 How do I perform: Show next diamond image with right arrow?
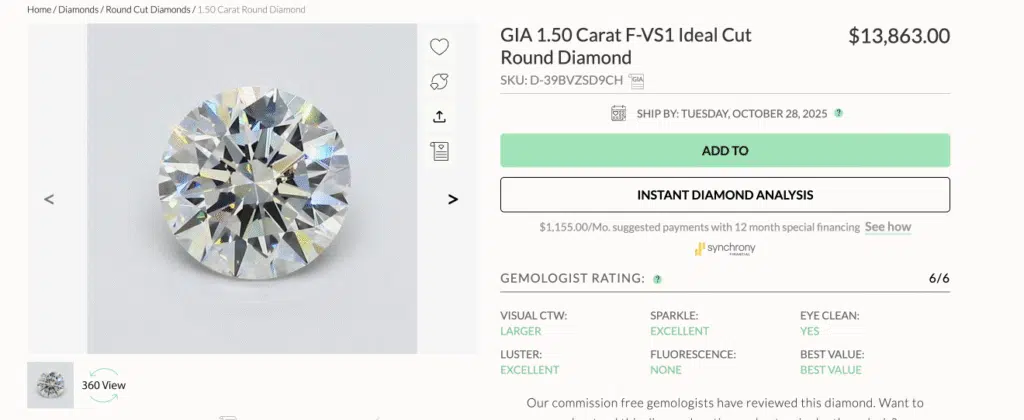click(452, 199)
